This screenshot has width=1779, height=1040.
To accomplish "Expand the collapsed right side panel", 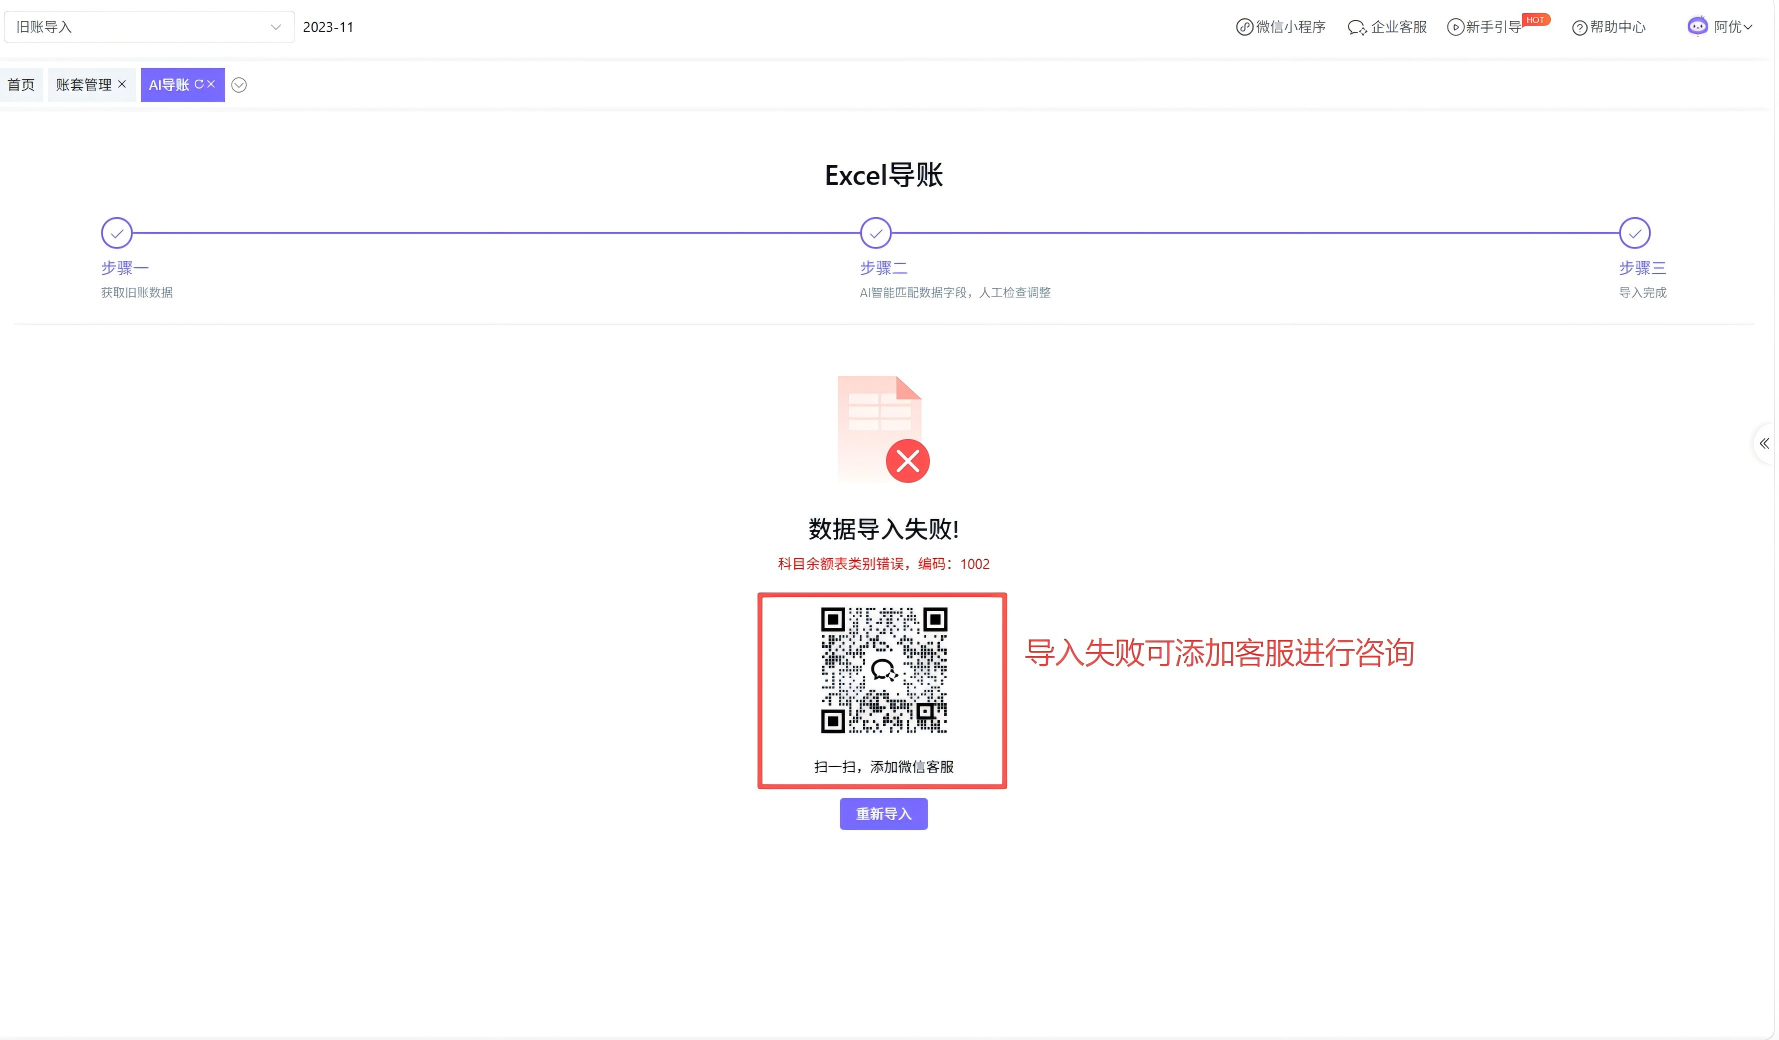I will tap(1764, 443).
